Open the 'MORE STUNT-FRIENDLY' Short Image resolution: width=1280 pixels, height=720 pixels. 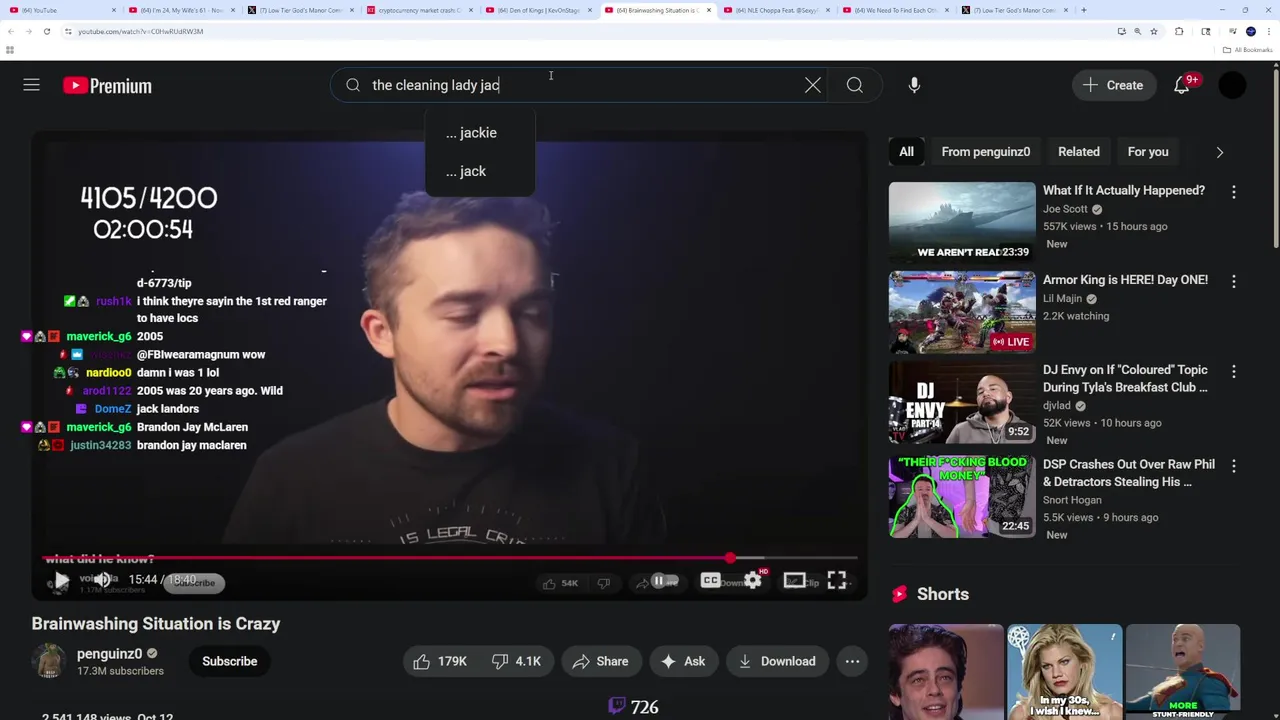click(x=1183, y=672)
